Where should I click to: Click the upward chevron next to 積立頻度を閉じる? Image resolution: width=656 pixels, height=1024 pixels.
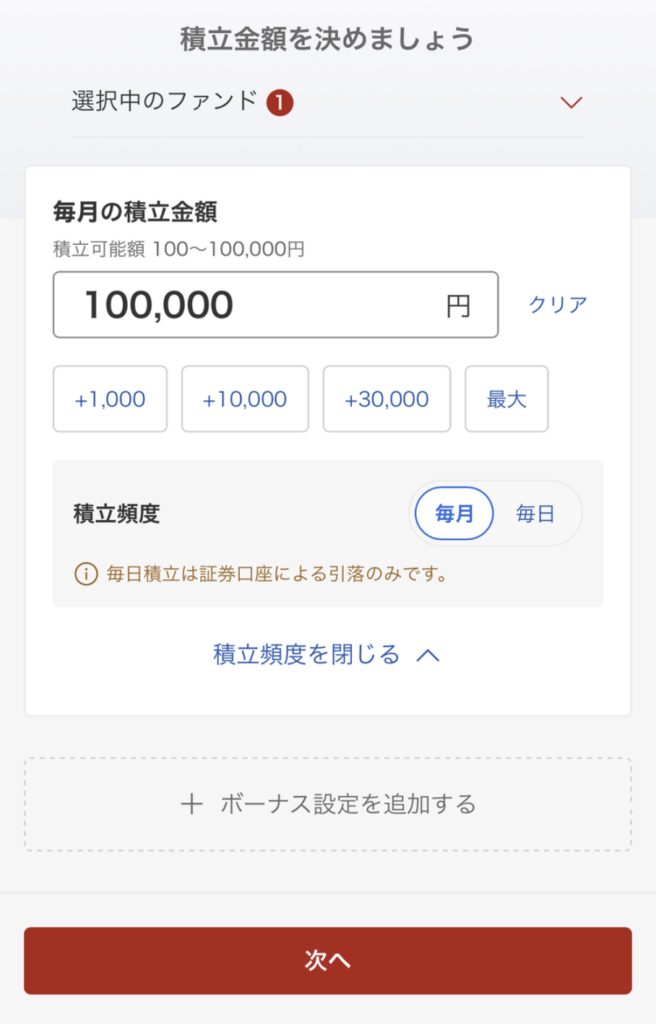coord(428,655)
